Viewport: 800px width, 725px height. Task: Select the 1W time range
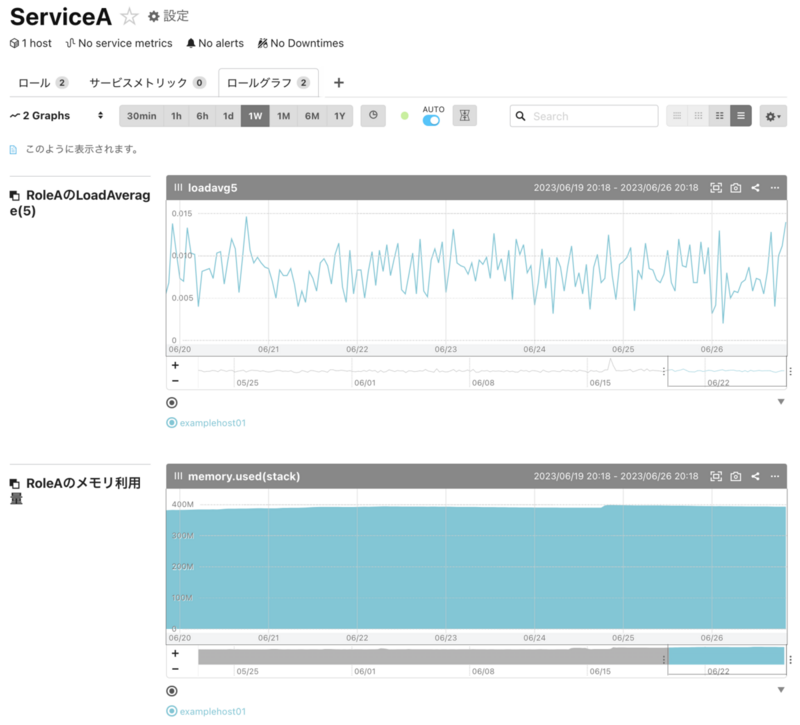click(255, 116)
